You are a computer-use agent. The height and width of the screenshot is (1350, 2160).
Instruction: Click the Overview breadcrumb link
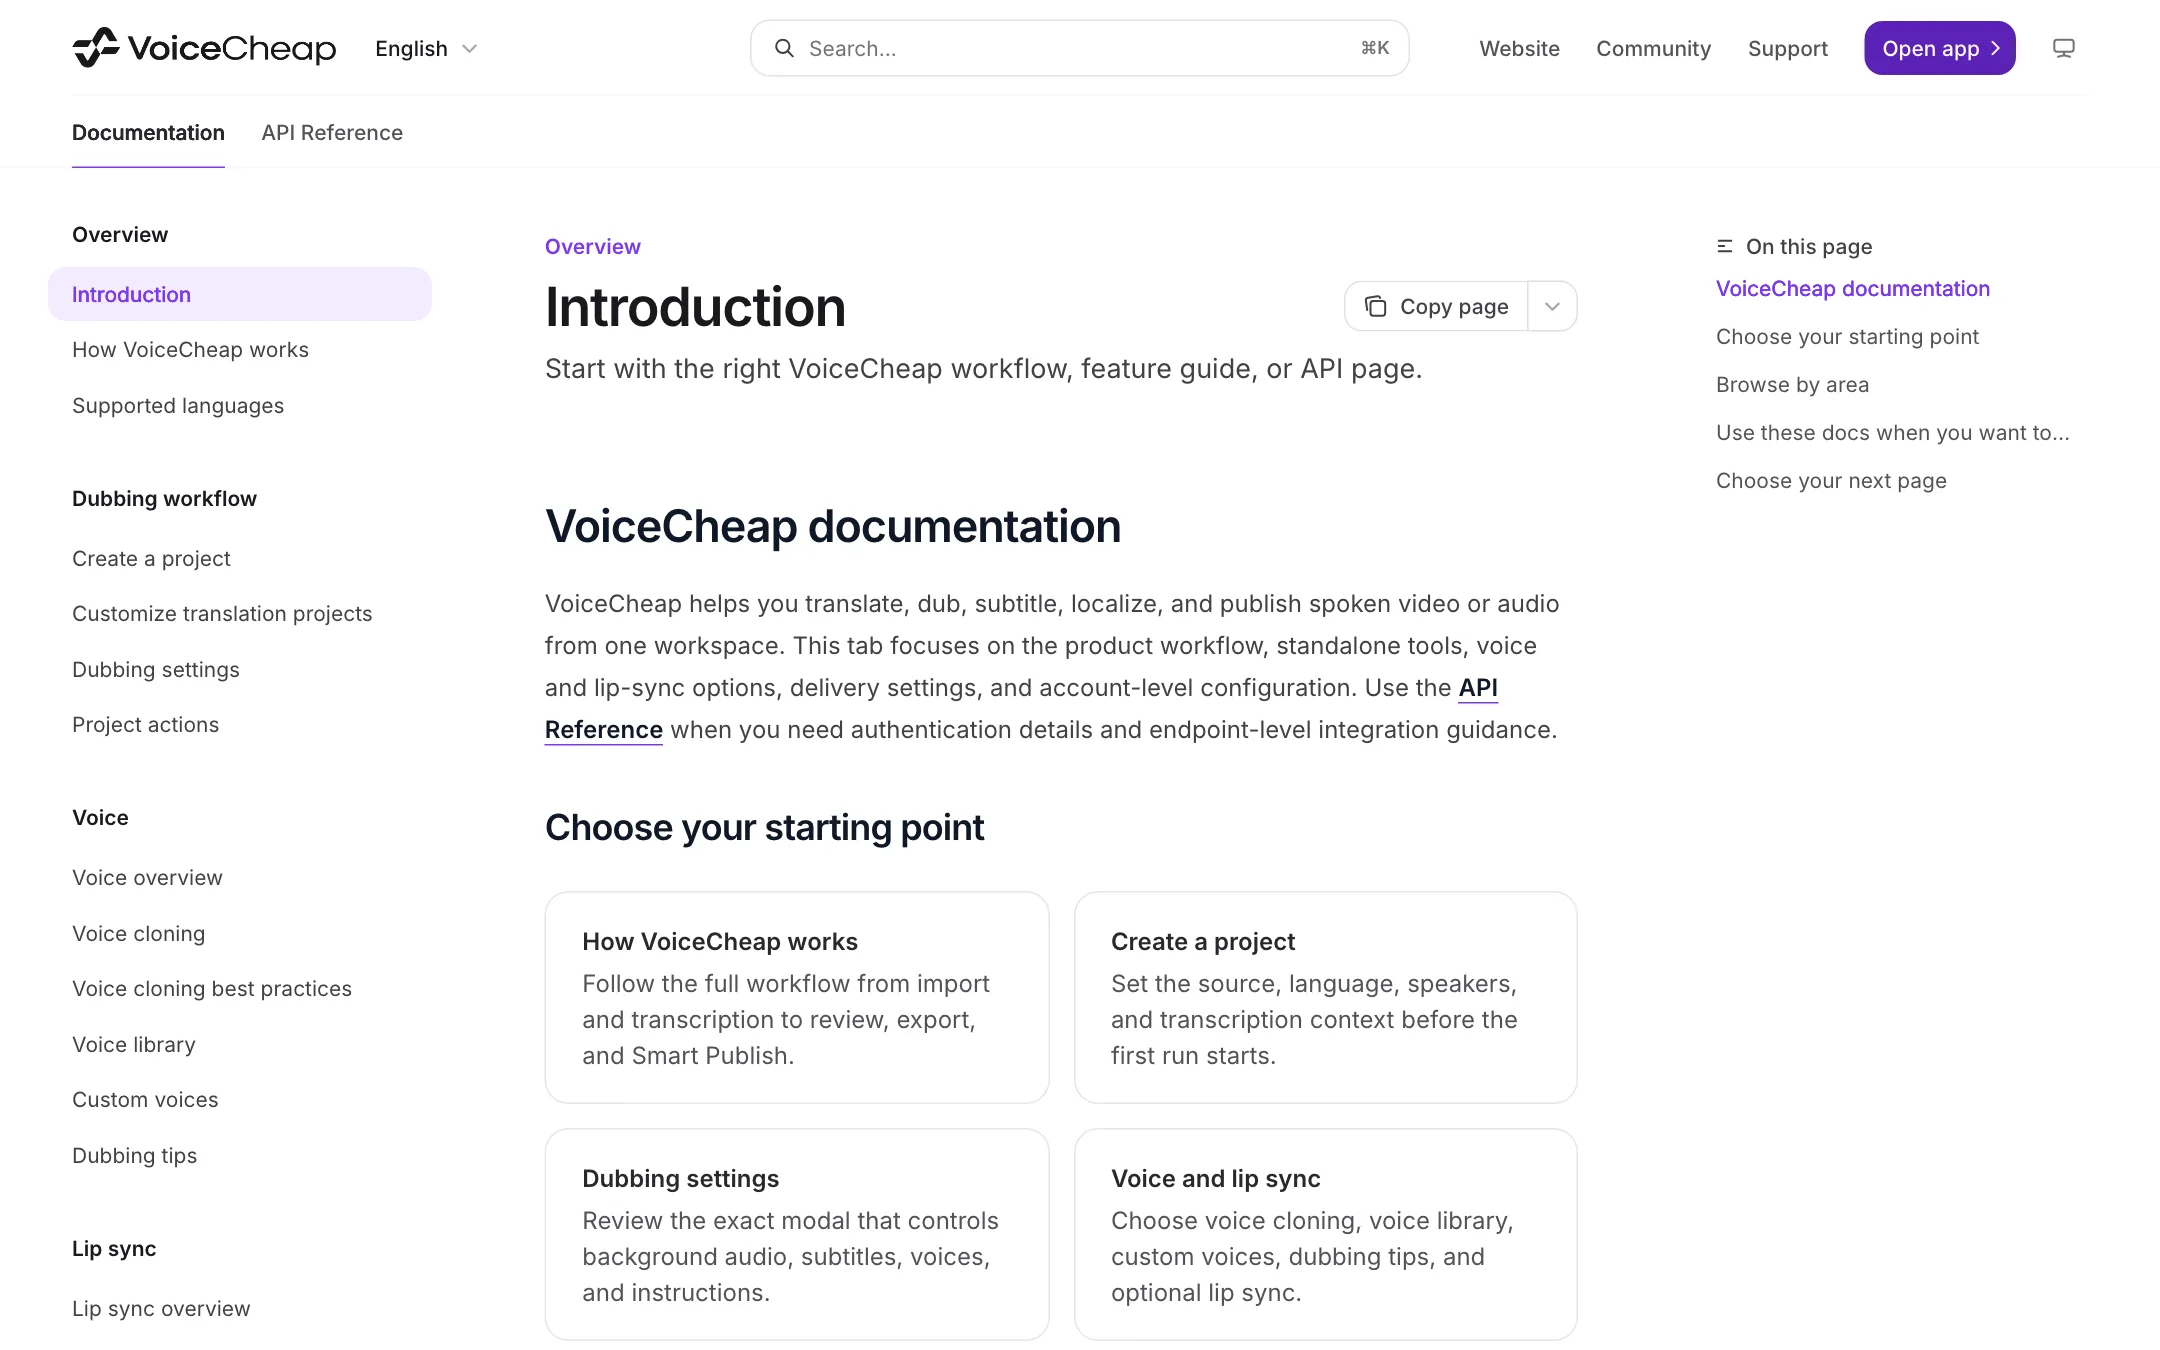point(592,246)
